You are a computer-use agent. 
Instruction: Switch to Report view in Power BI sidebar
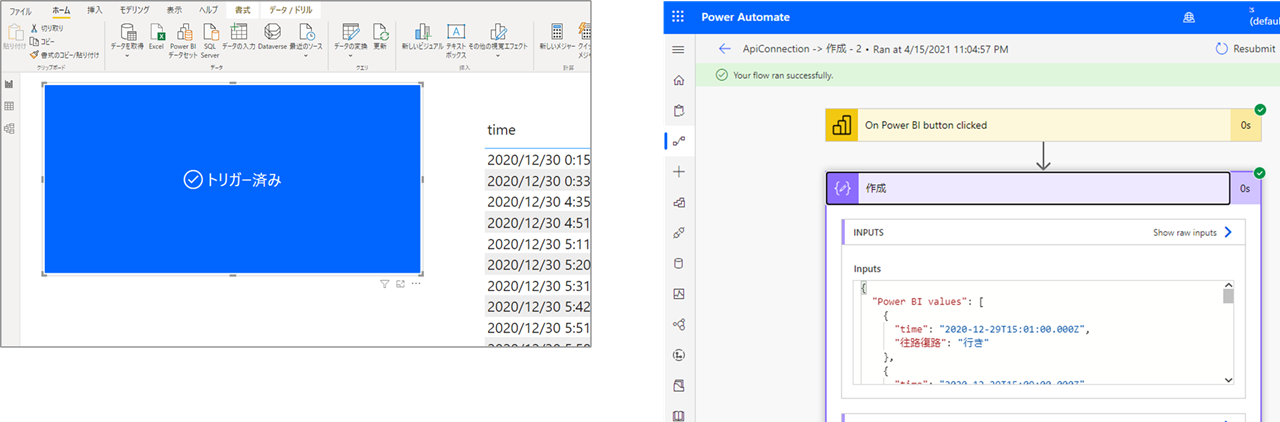(9, 86)
